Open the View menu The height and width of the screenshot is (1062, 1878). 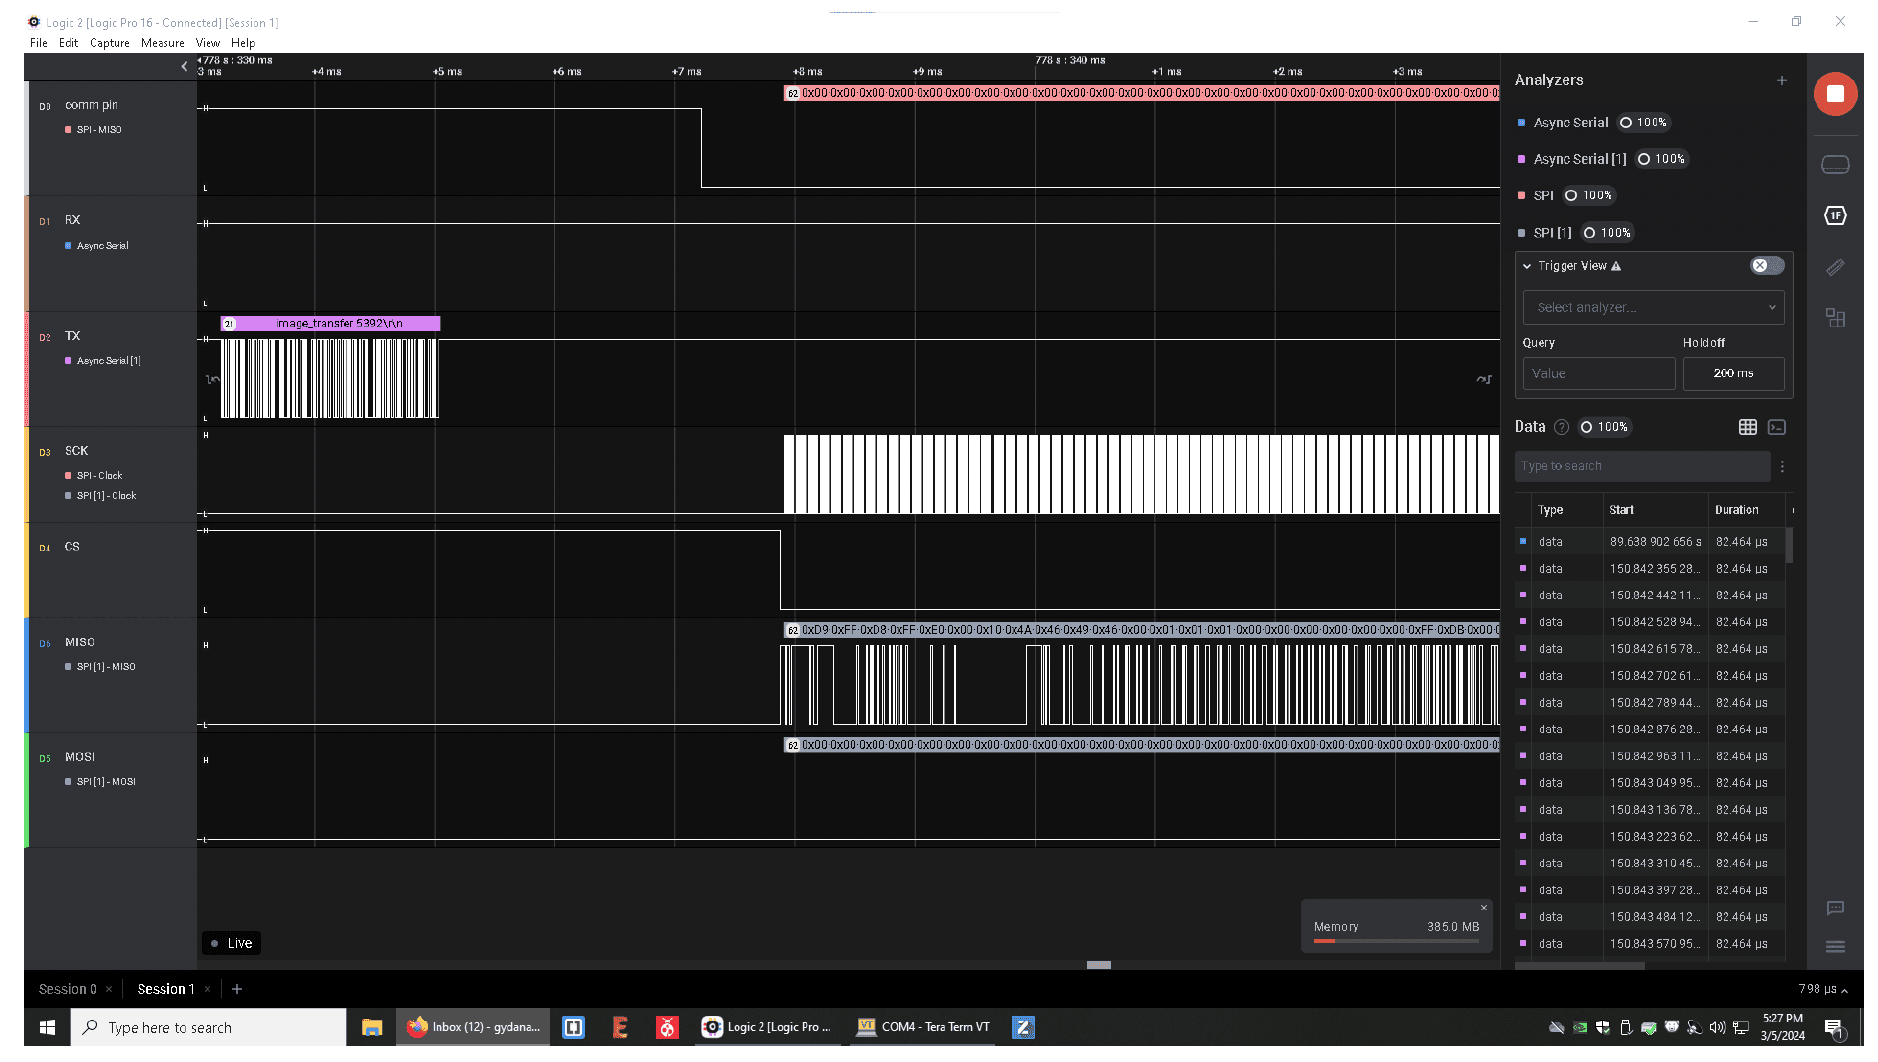tap(208, 43)
